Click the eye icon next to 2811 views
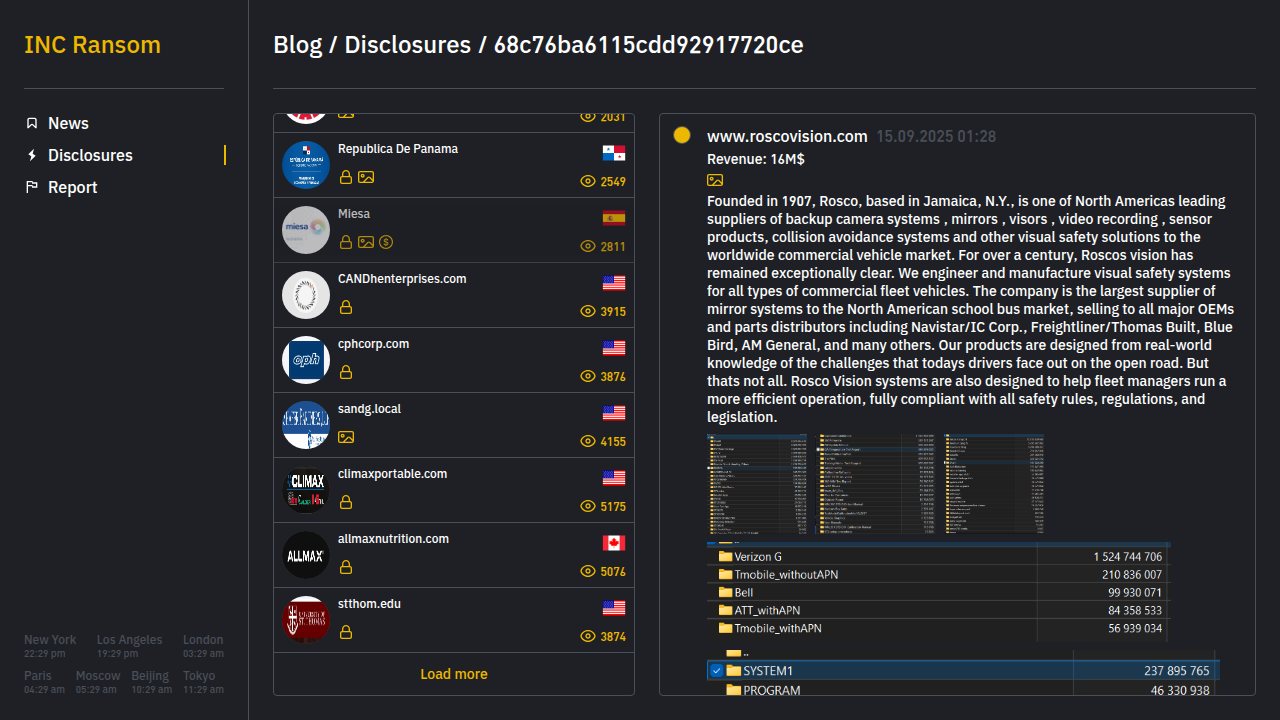Image resolution: width=1280 pixels, height=720 pixels. [588, 246]
